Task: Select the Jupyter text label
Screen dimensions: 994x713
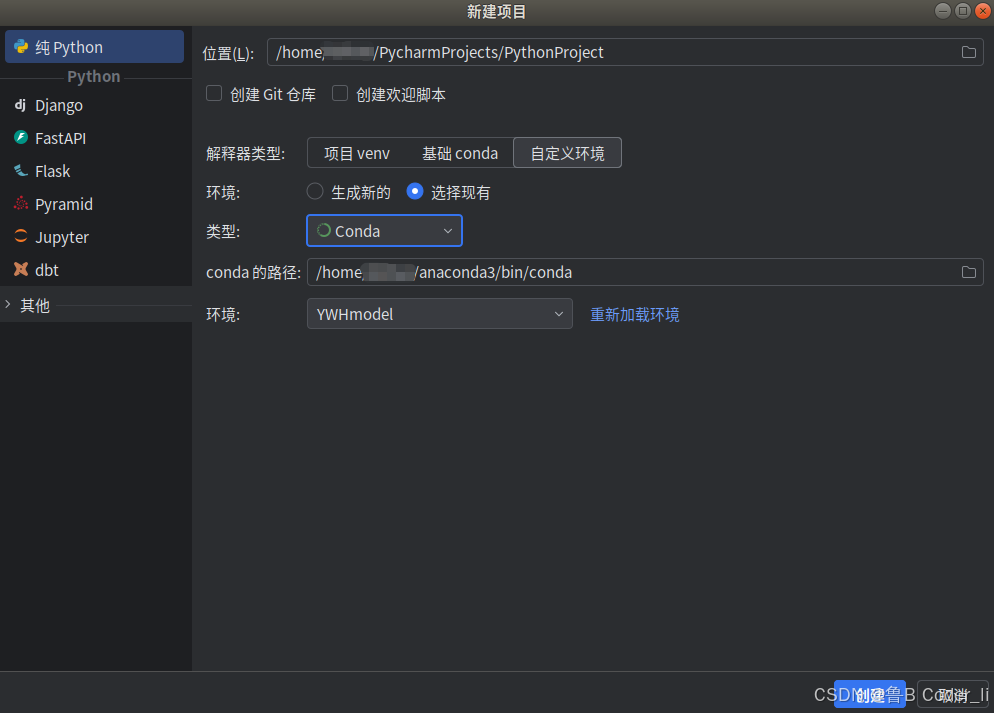Action: pos(62,237)
